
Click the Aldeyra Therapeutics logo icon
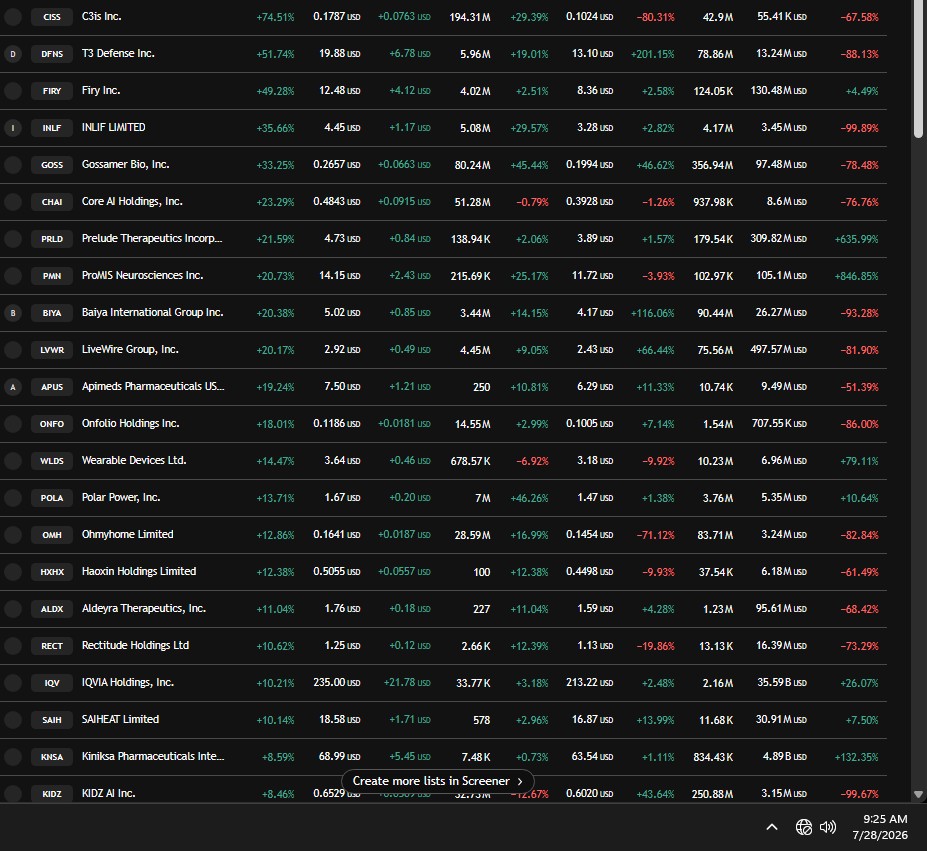click(x=13, y=609)
